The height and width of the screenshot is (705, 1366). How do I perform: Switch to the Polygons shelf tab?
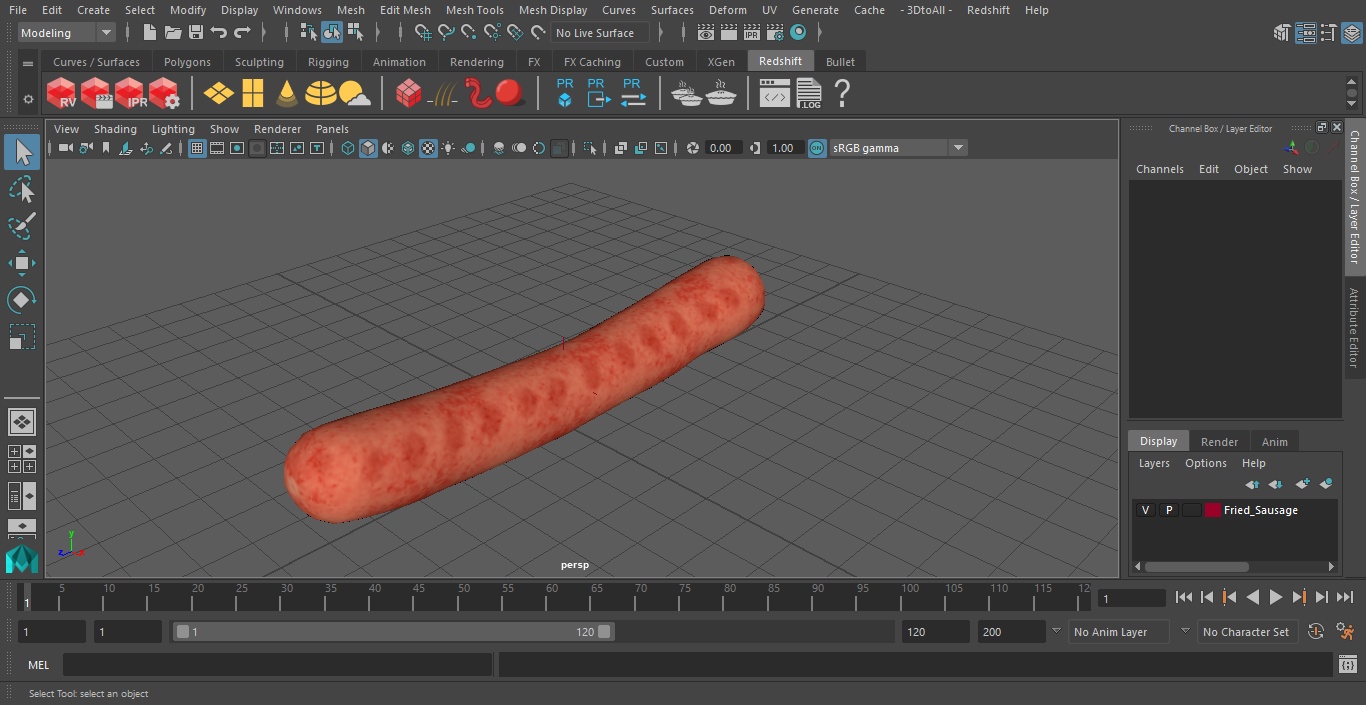coord(187,62)
